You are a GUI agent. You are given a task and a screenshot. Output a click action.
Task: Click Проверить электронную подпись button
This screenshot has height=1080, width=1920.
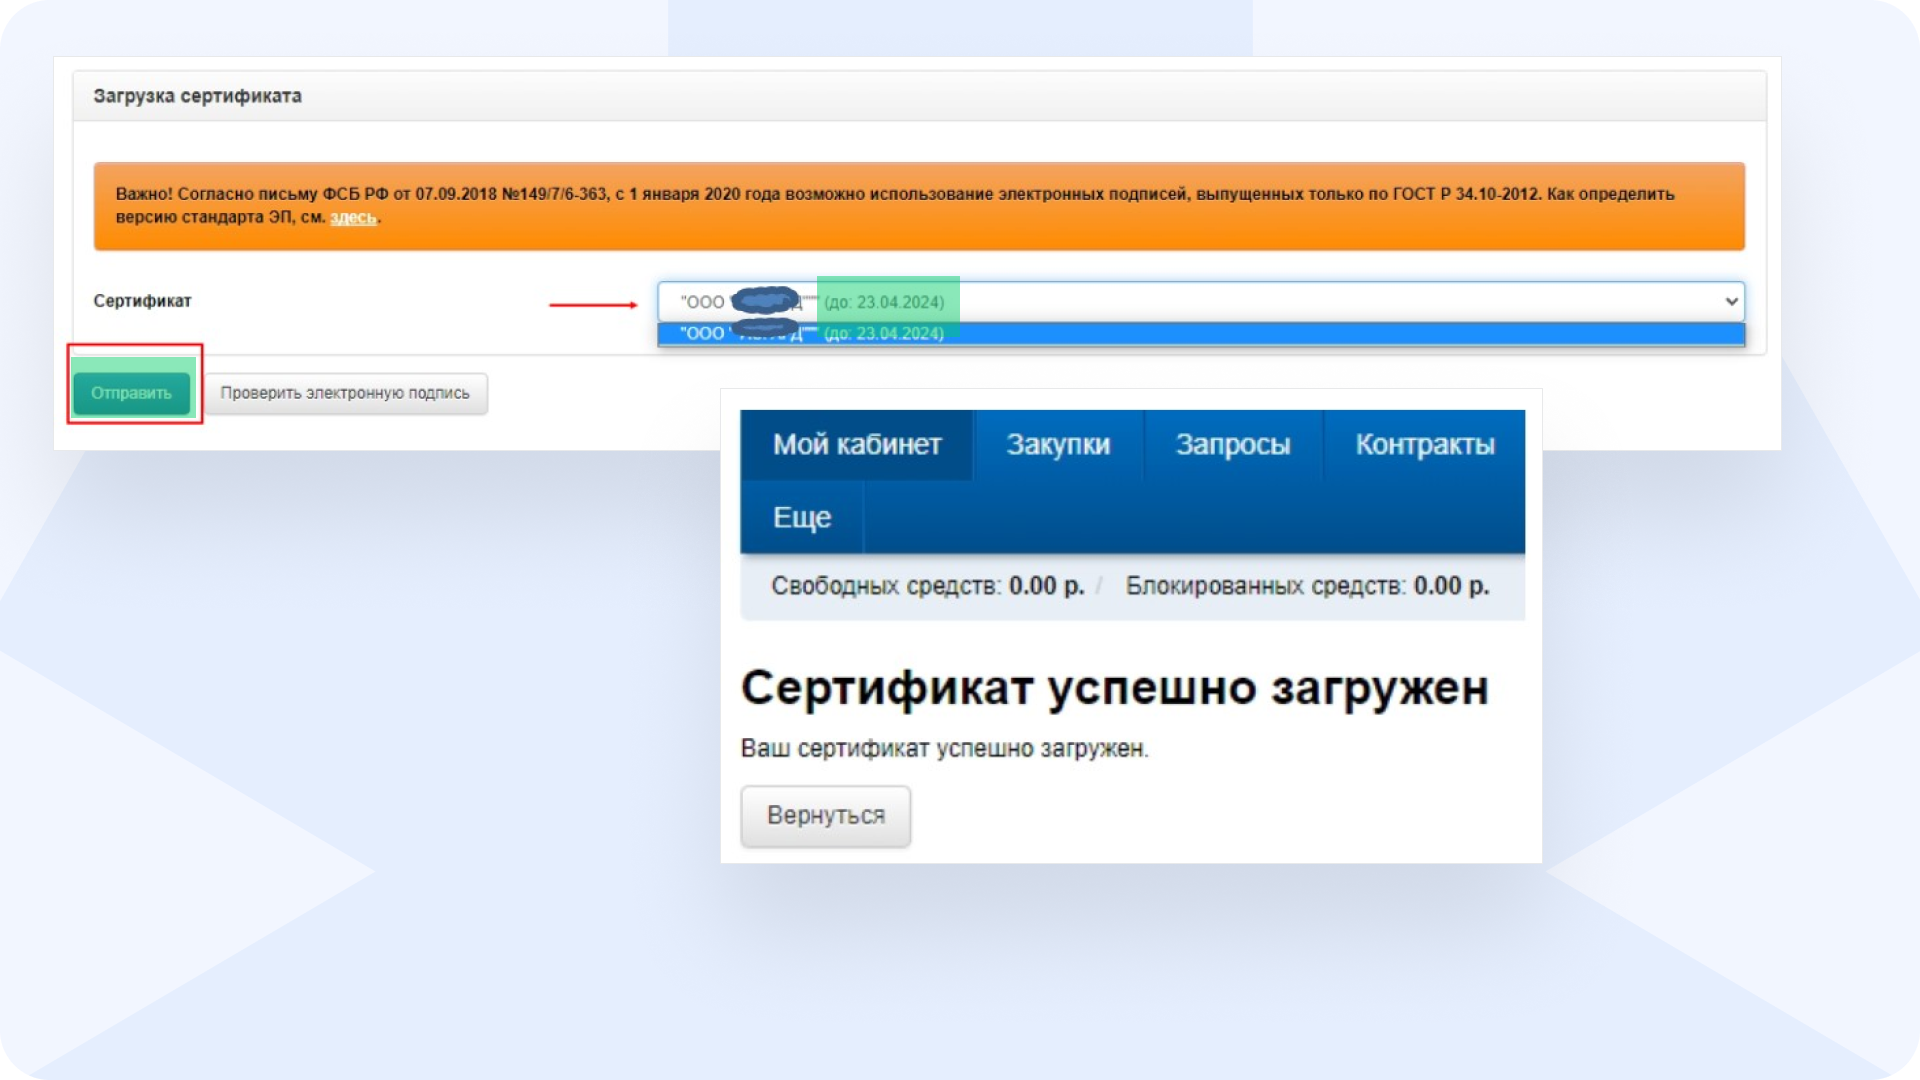point(345,393)
